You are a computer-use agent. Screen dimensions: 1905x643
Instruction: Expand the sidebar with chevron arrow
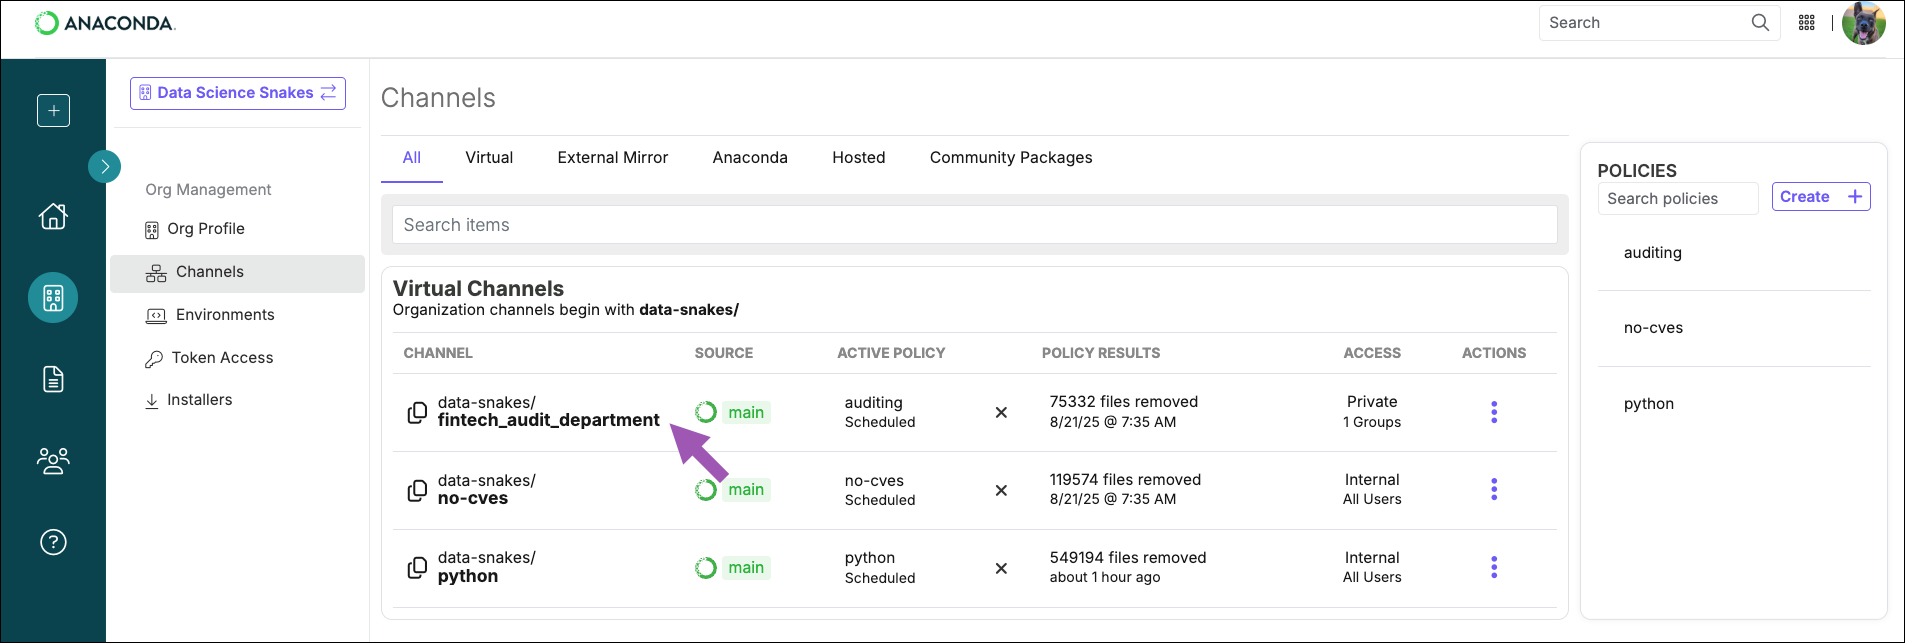pyautogui.click(x=105, y=166)
